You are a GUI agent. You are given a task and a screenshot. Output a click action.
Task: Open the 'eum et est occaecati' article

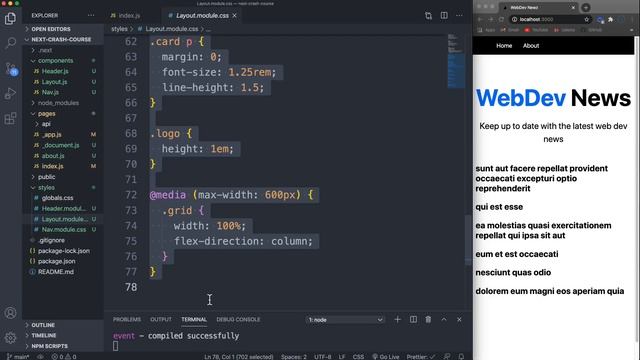click(x=517, y=254)
